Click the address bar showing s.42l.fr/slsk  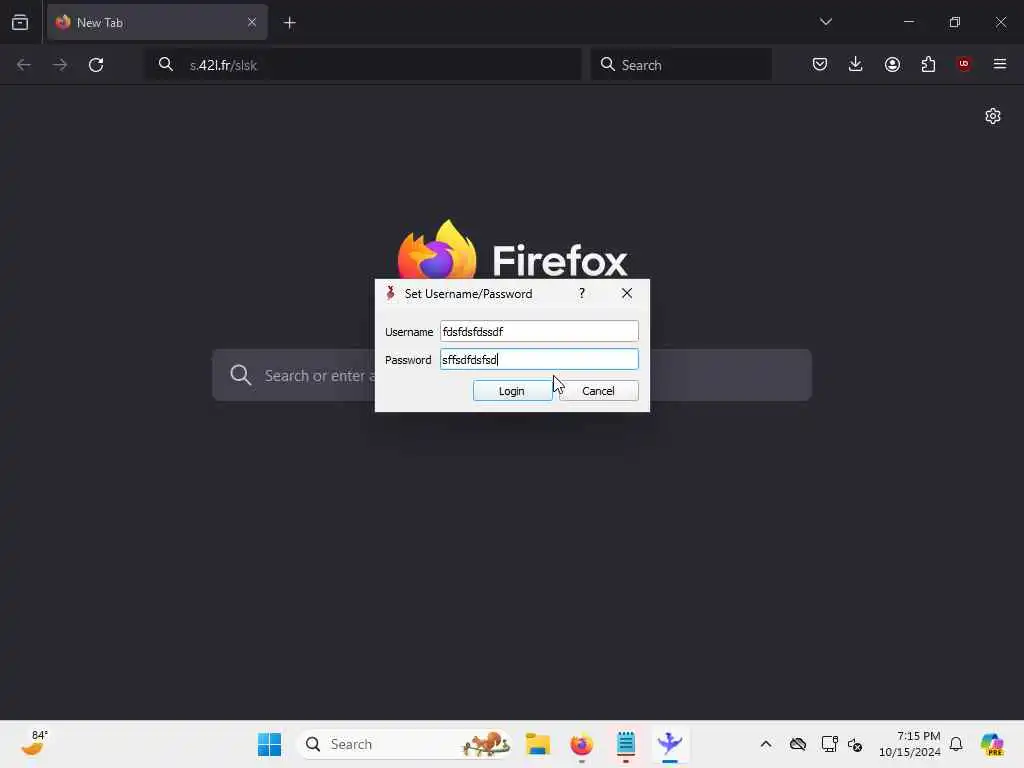pos(363,65)
